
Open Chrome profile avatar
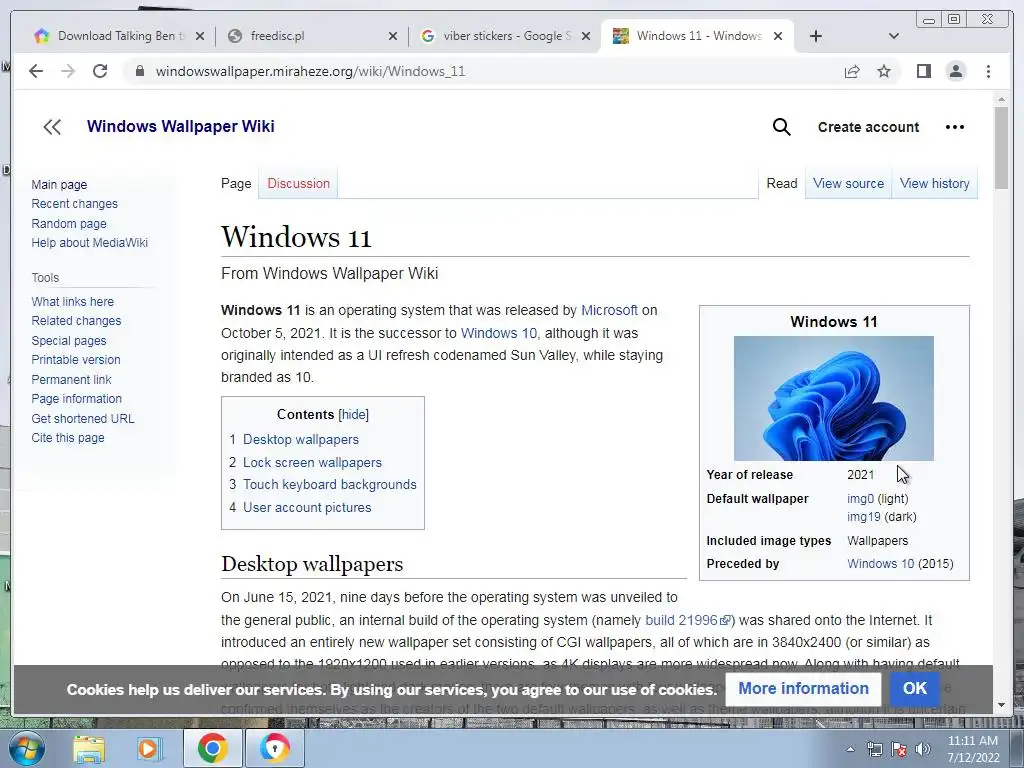click(x=956, y=71)
